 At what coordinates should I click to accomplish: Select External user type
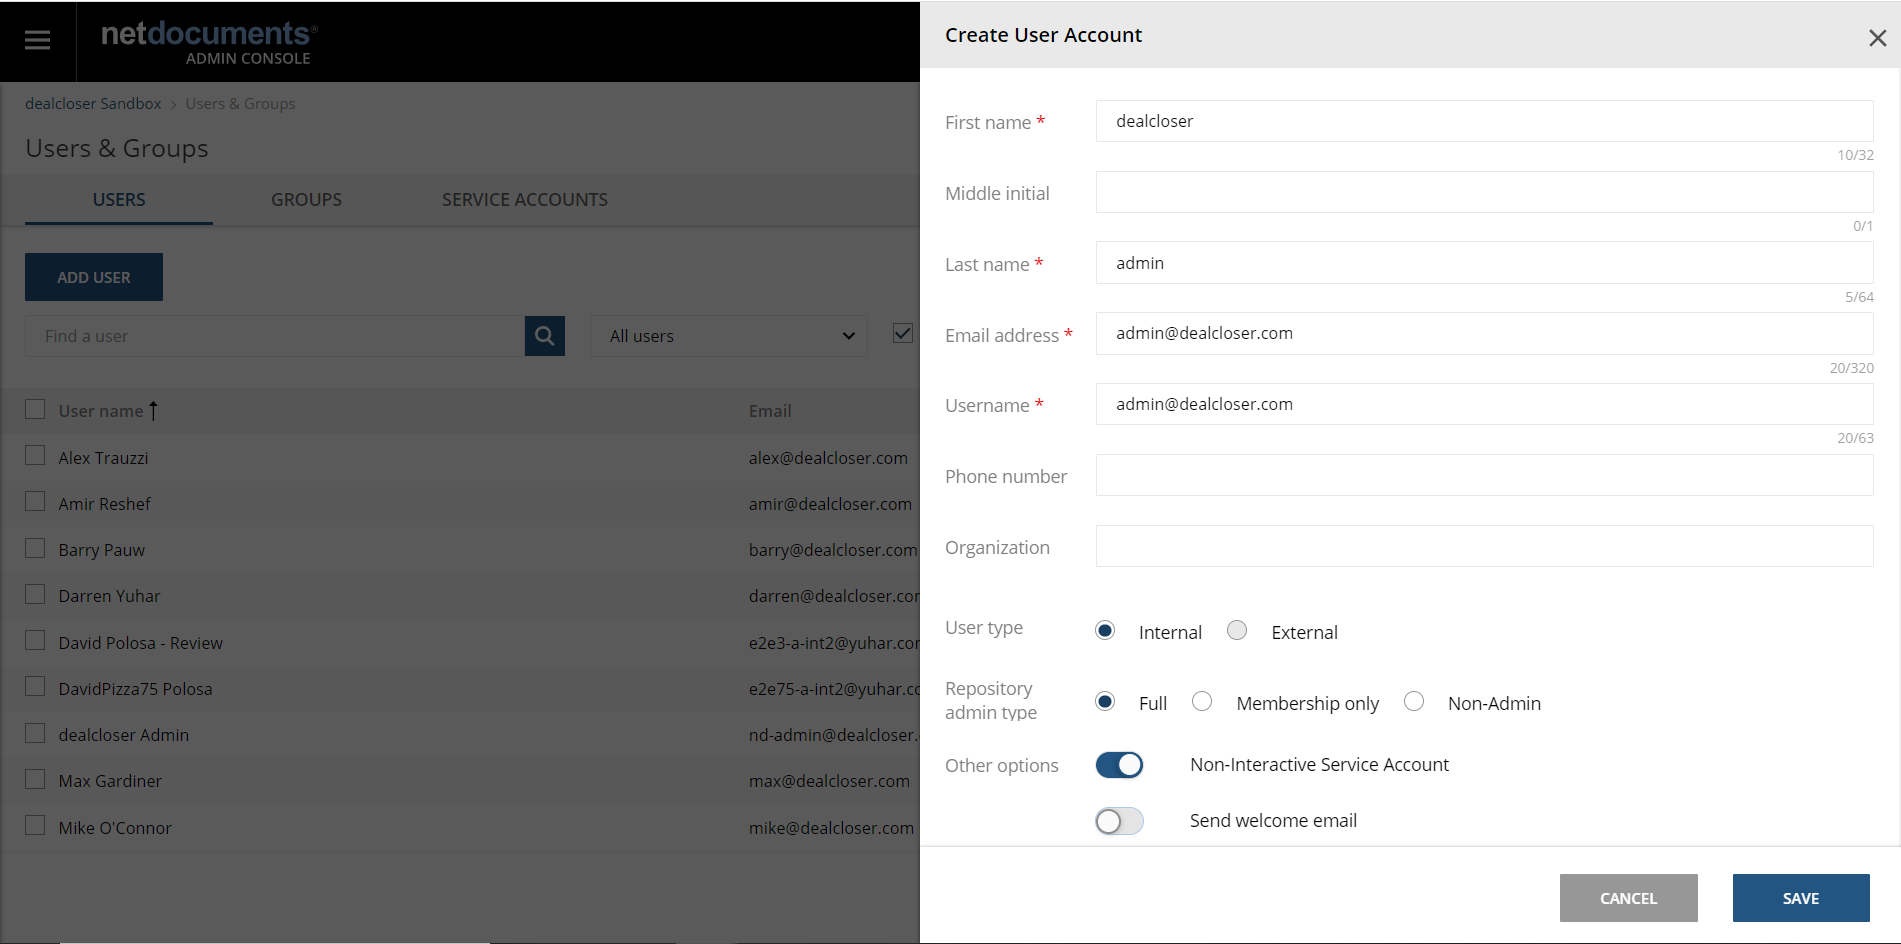tap(1237, 631)
